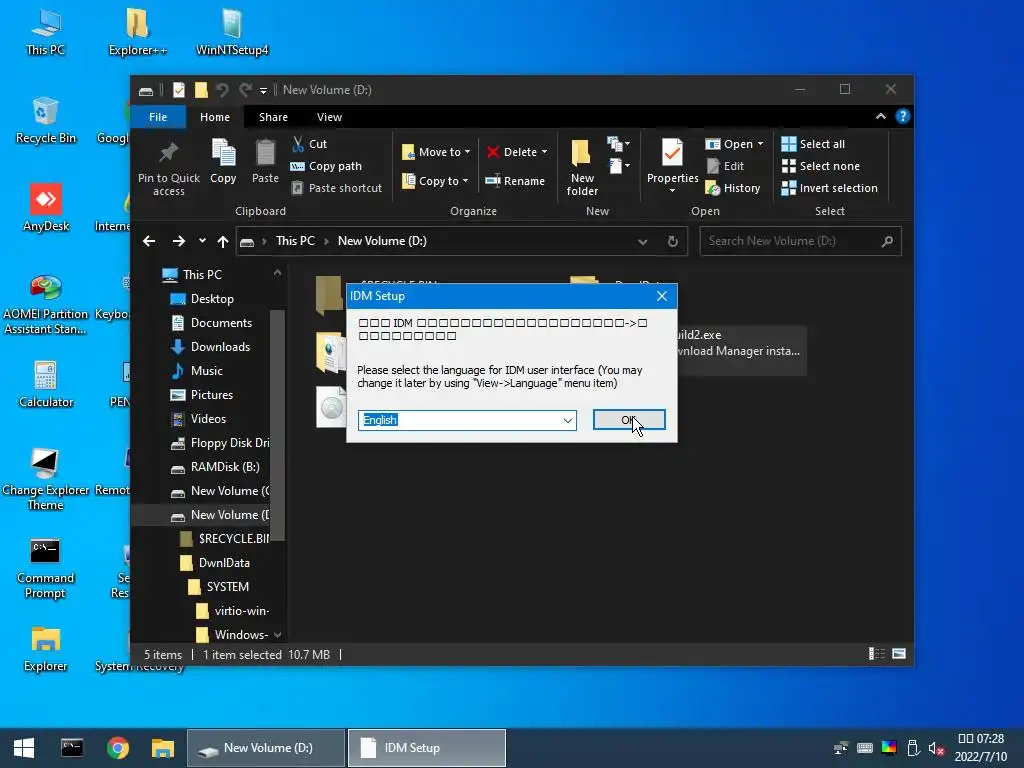Open Properties from the ribbon
The width and height of the screenshot is (1024, 768).
click(x=672, y=167)
